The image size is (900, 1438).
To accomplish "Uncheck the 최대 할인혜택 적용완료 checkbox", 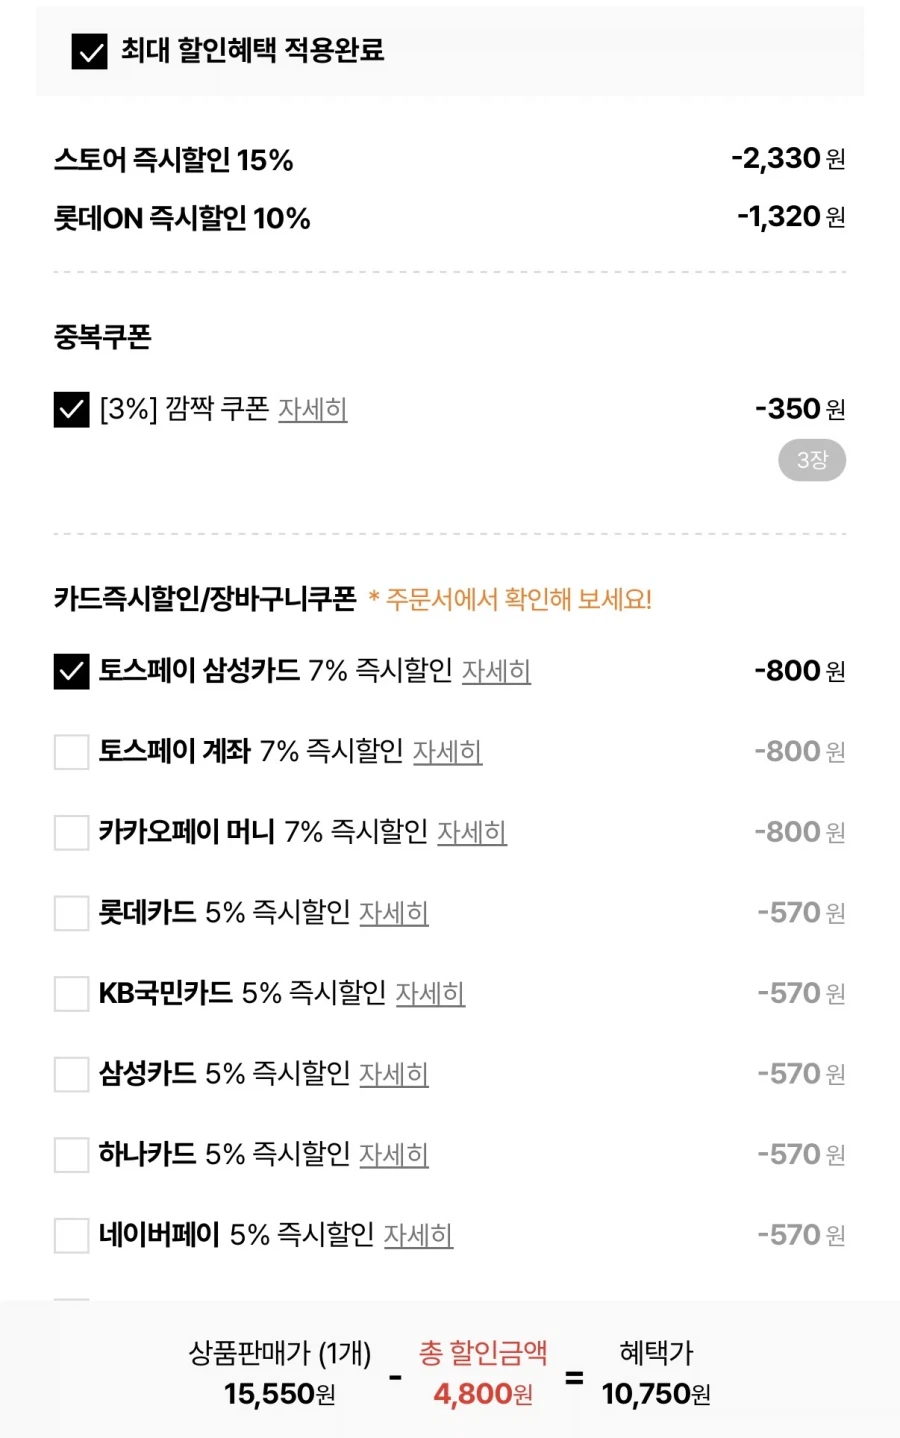I will pyautogui.click(x=90, y=51).
